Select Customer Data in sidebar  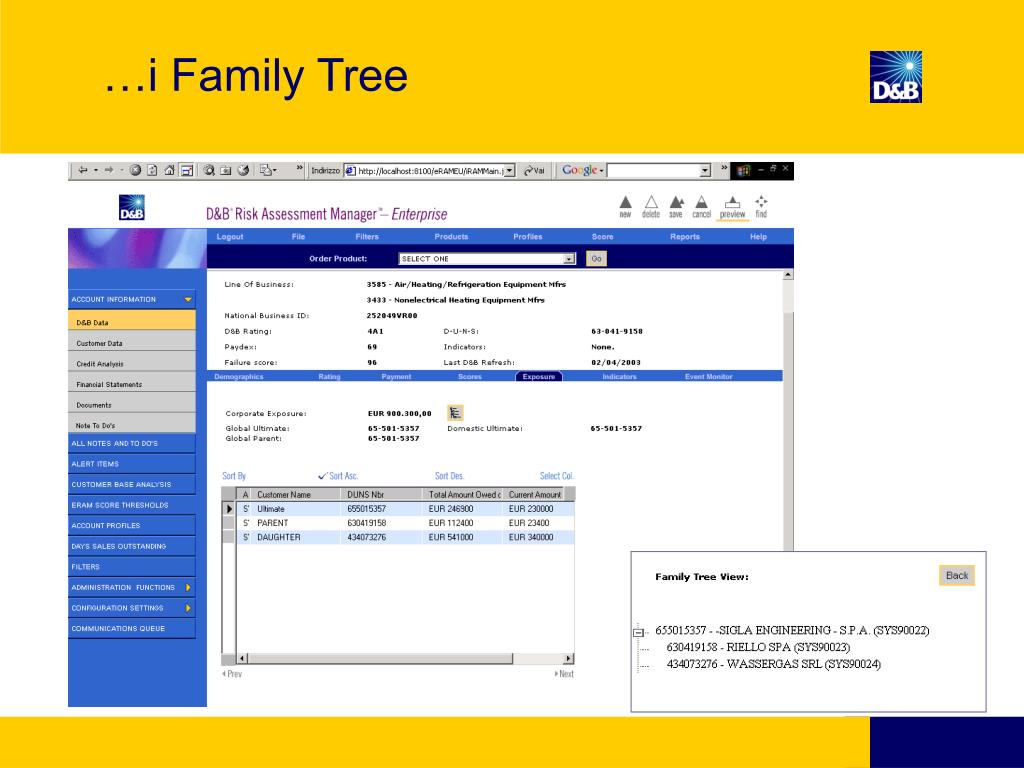point(132,343)
